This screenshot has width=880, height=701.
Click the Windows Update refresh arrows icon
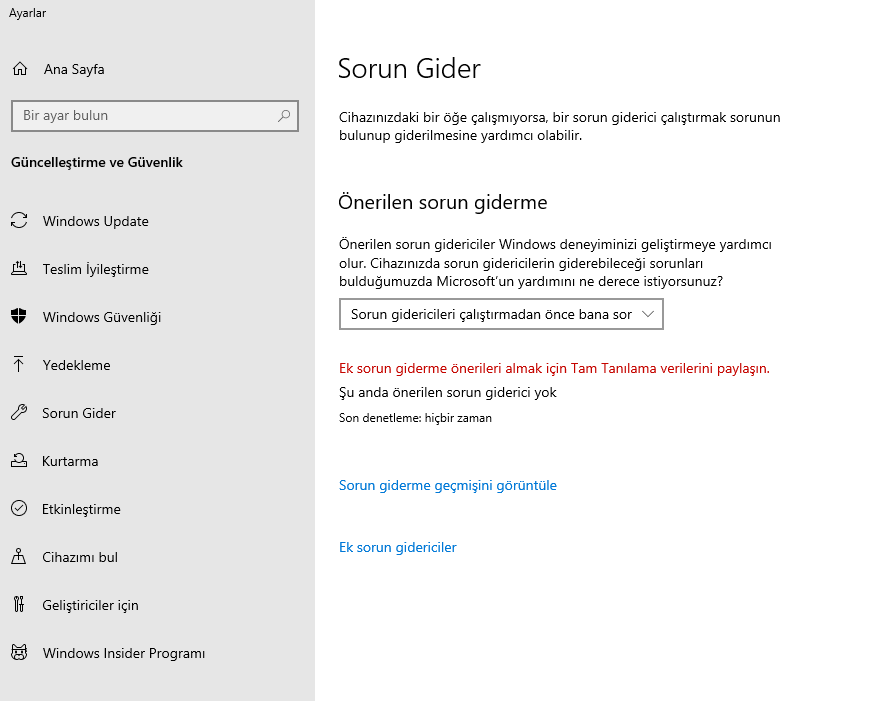19,221
